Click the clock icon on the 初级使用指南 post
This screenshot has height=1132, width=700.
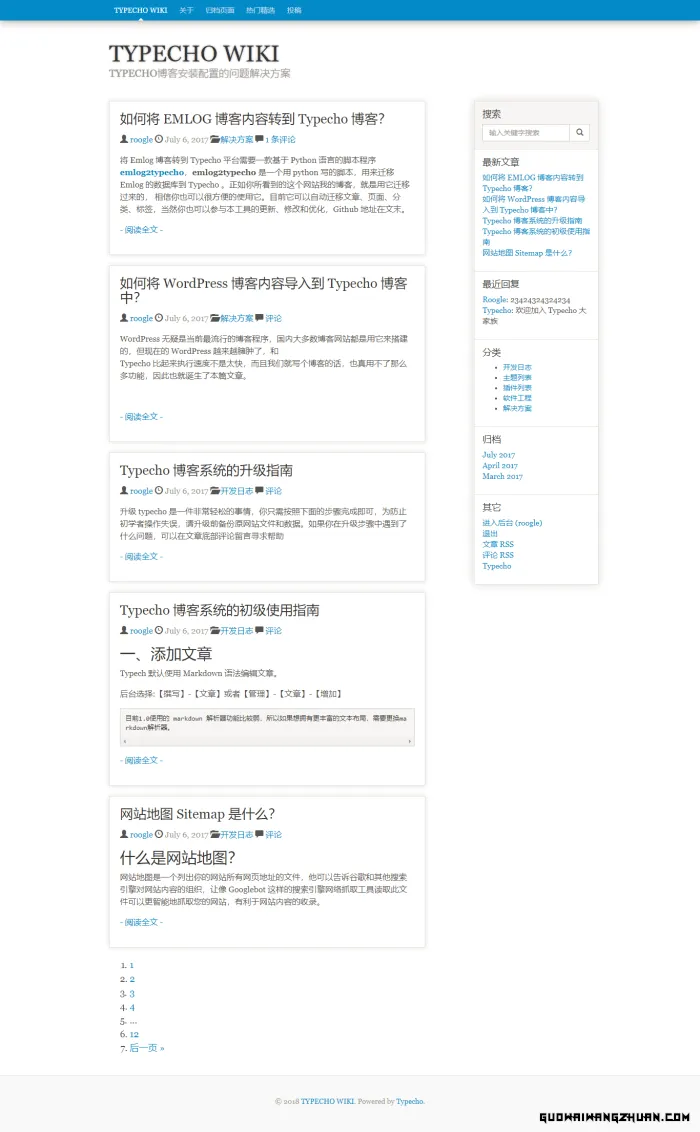click(159, 630)
